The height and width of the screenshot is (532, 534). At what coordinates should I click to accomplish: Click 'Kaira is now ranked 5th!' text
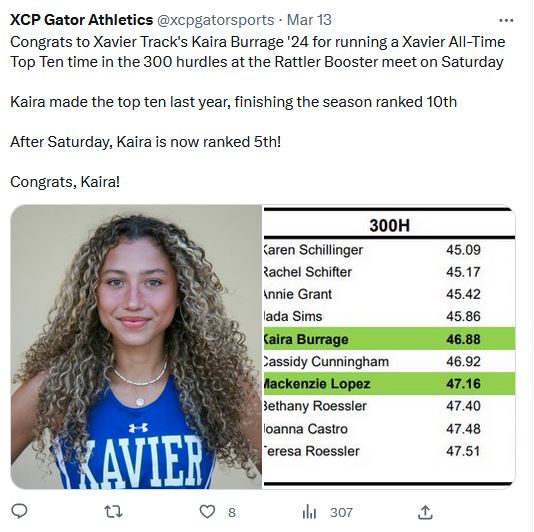tap(199, 142)
